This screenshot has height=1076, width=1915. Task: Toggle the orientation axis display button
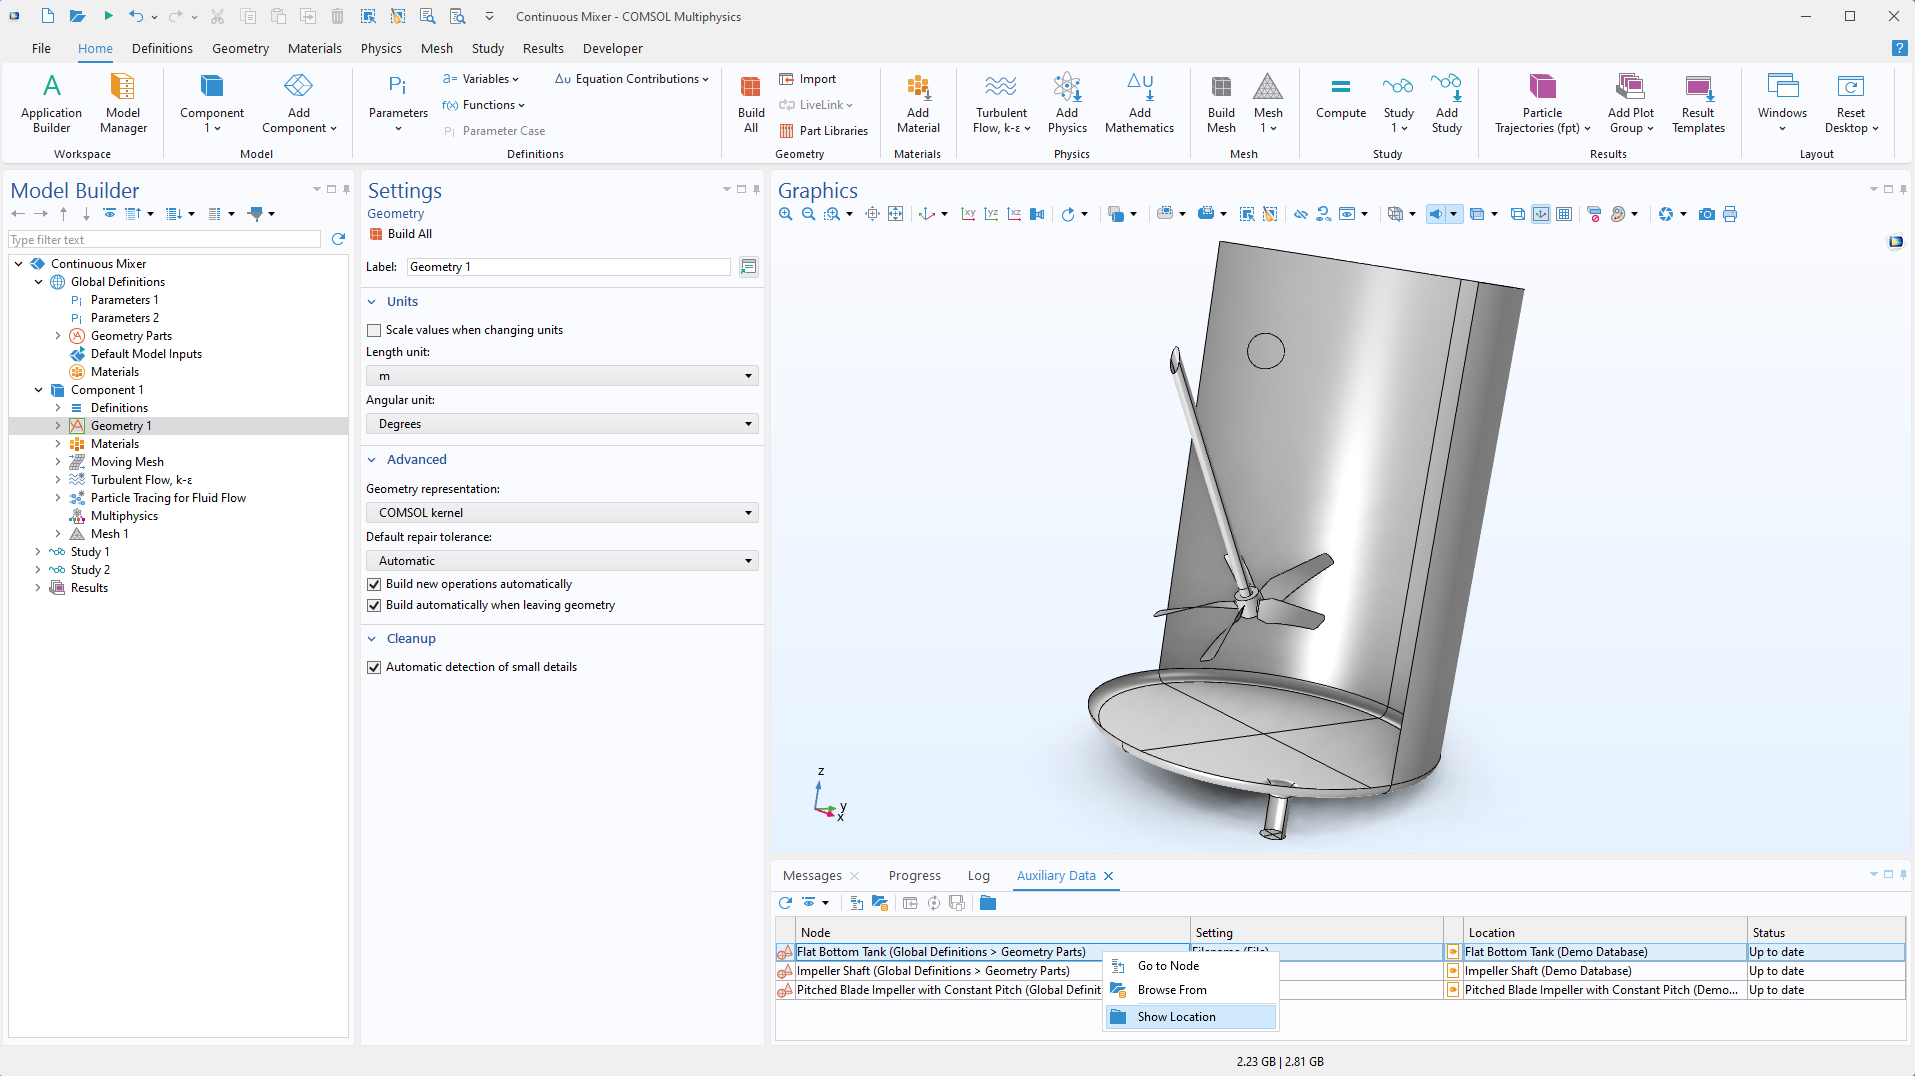pos(1541,214)
